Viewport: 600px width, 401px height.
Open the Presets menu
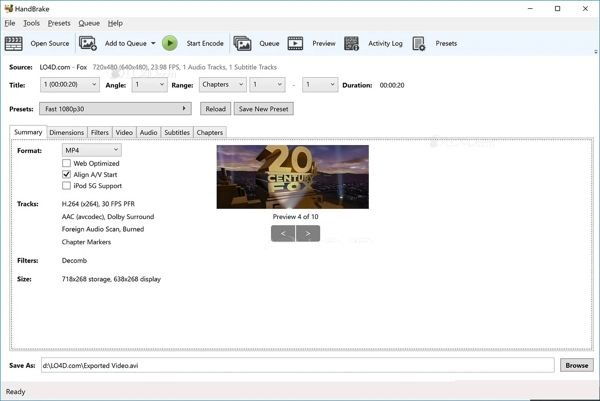coord(59,23)
